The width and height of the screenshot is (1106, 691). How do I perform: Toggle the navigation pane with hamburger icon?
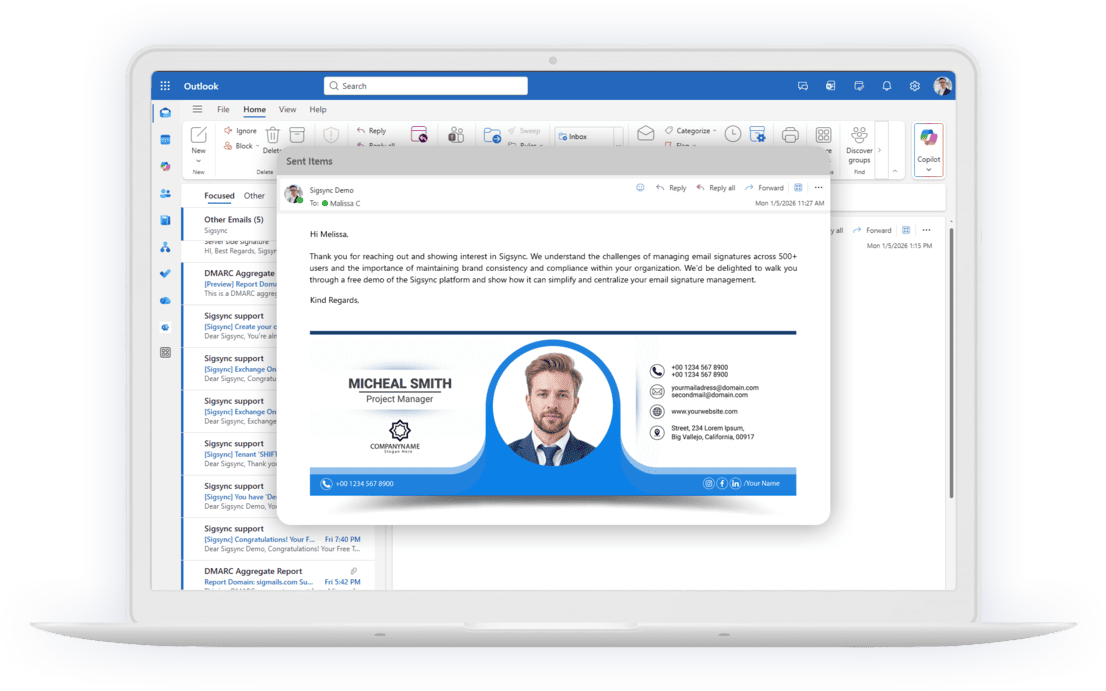198,109
